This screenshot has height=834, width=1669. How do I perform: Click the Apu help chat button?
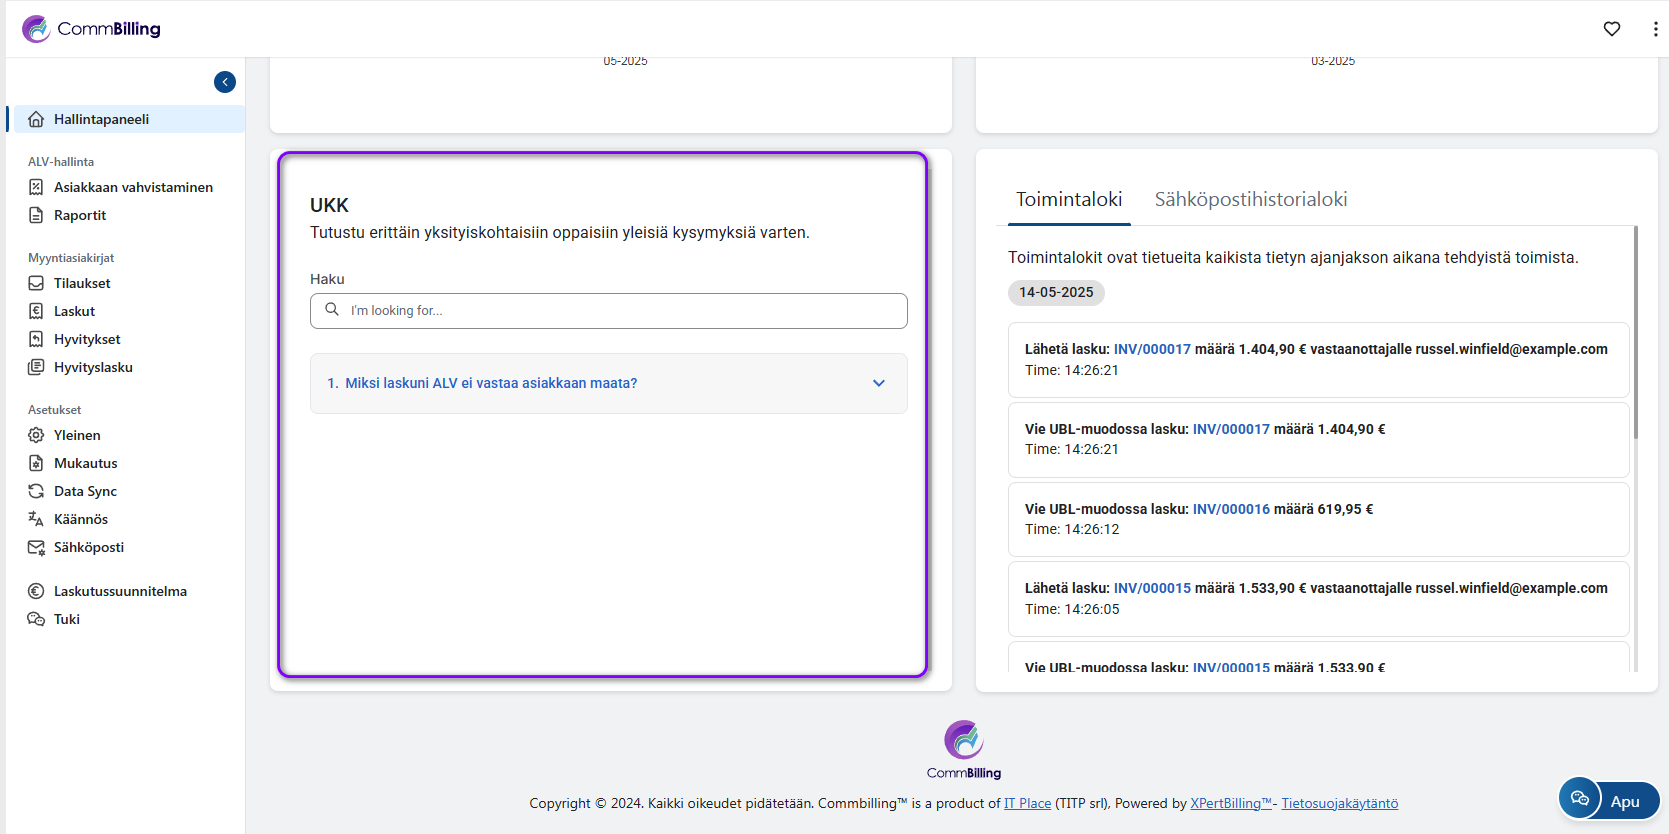pos(1608,800)
